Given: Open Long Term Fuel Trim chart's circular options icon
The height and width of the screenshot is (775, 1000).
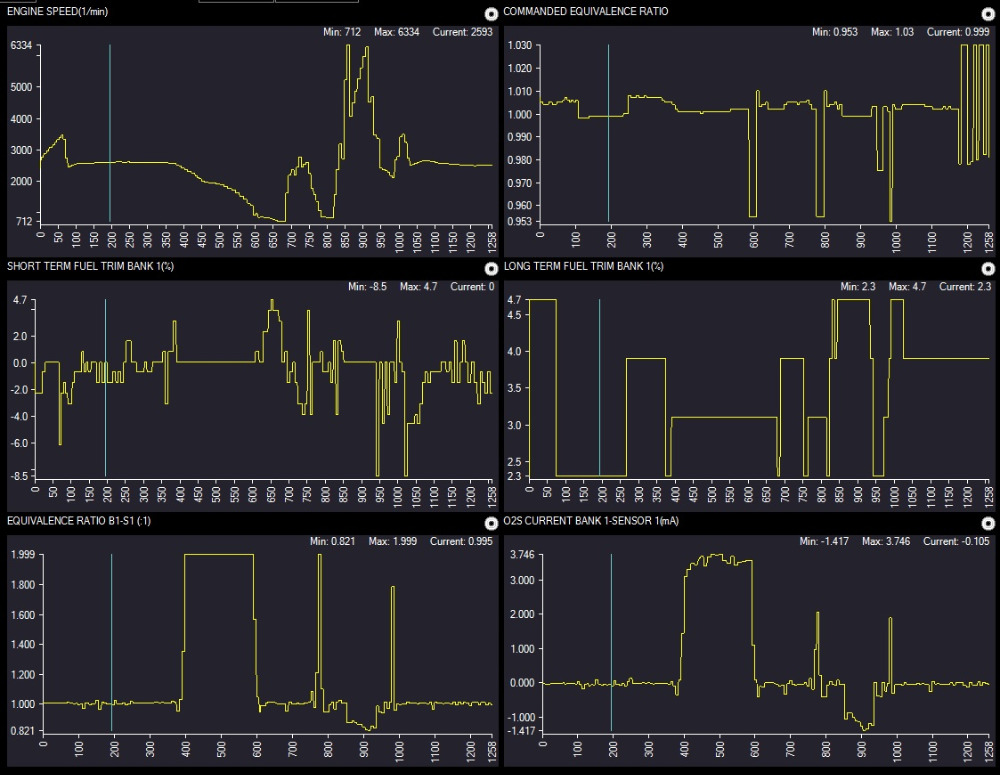Looking at the screenshot, I should click(x=987, y=269).
